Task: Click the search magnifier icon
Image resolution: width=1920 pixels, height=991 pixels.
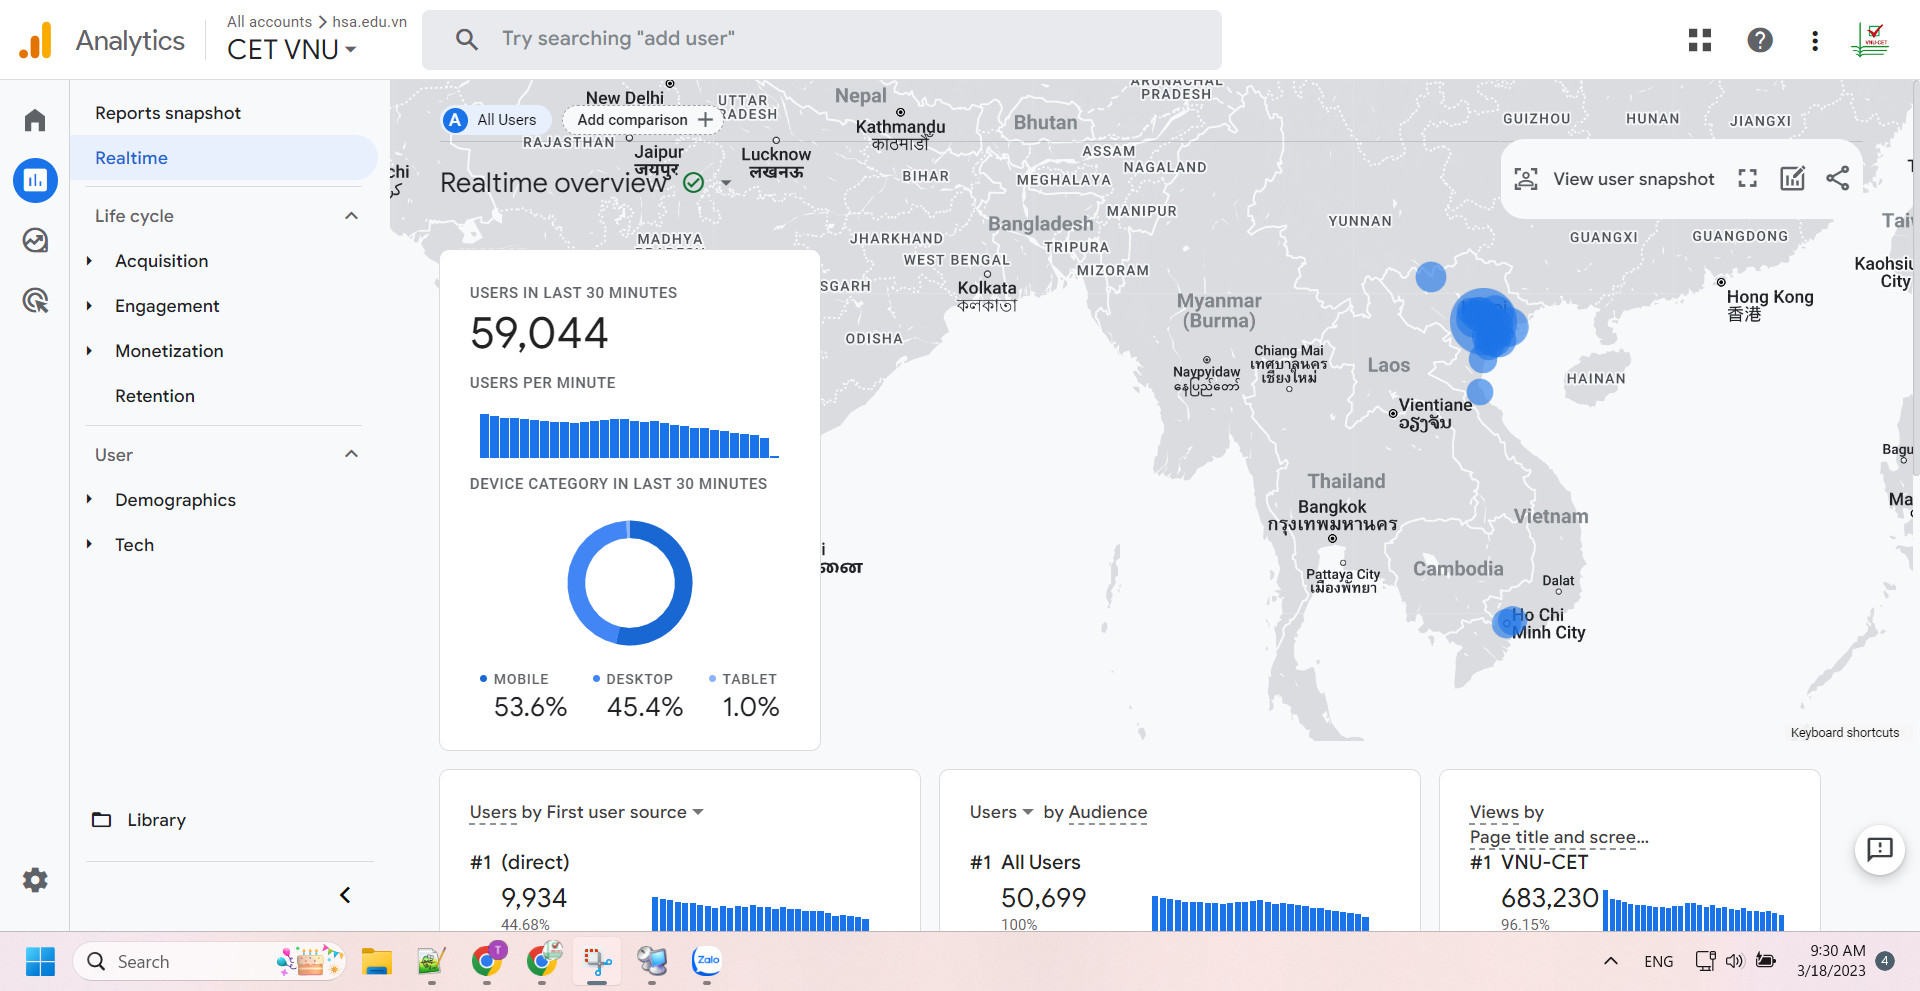Action: [466, 39]
